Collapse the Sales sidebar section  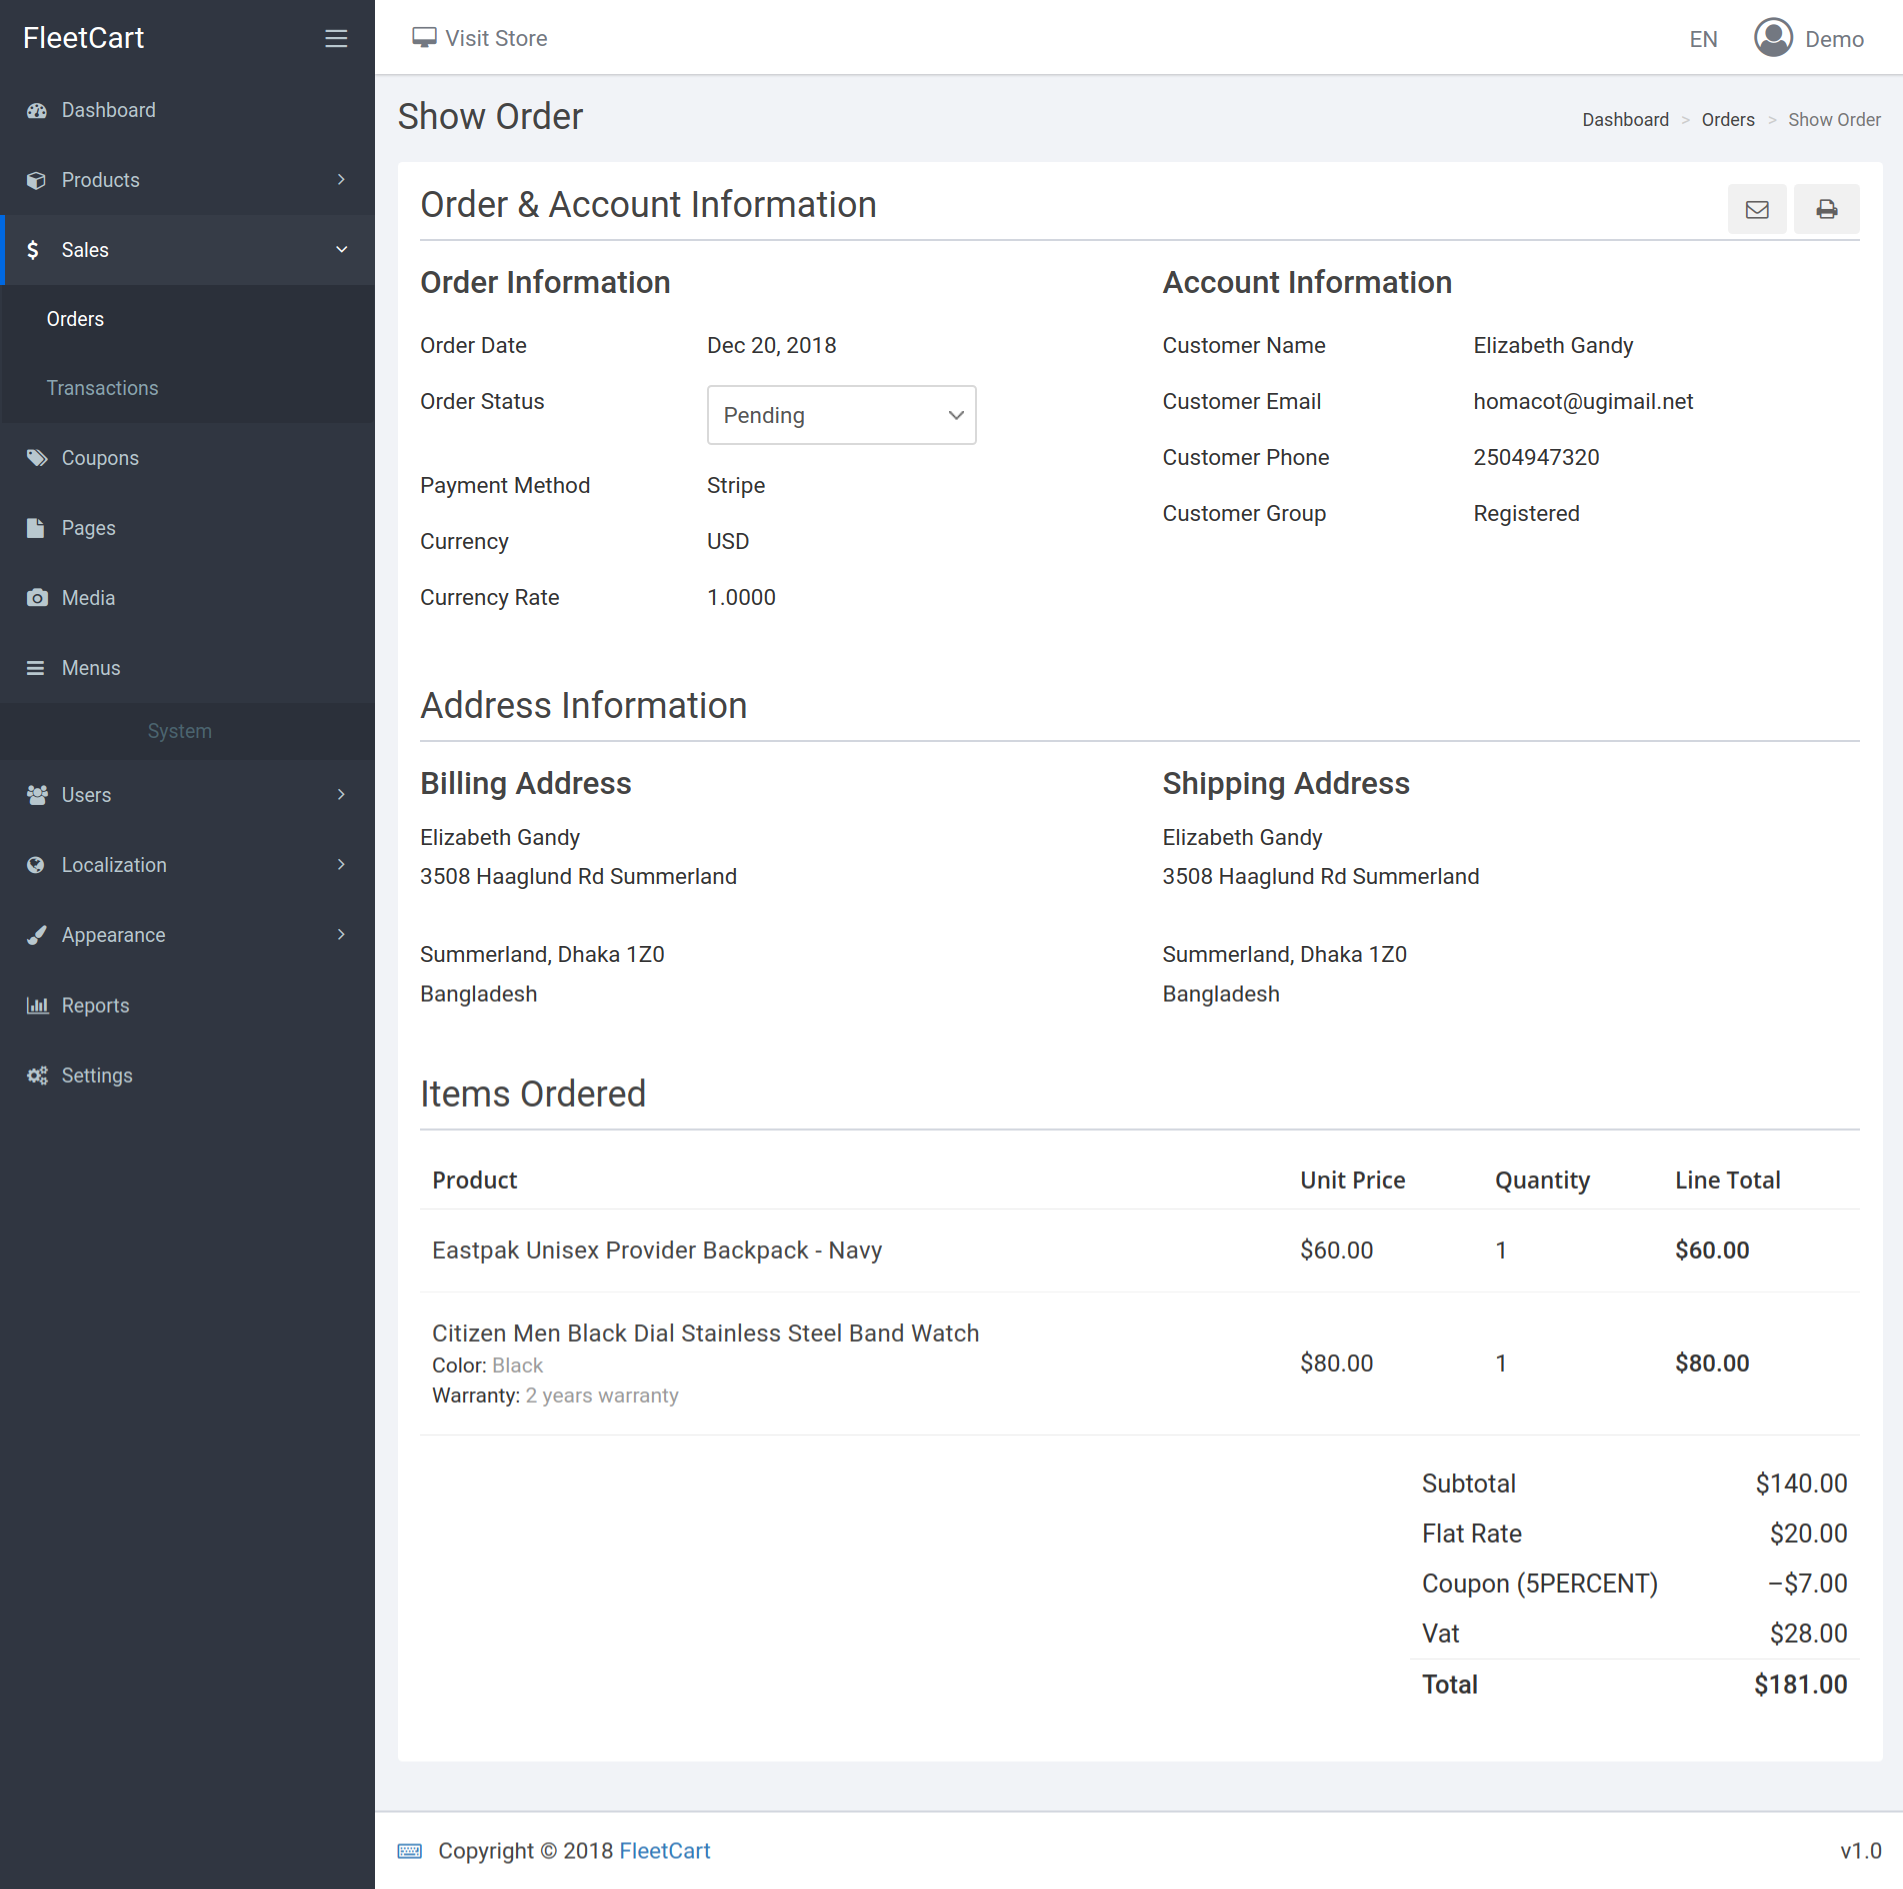(341, 250)
